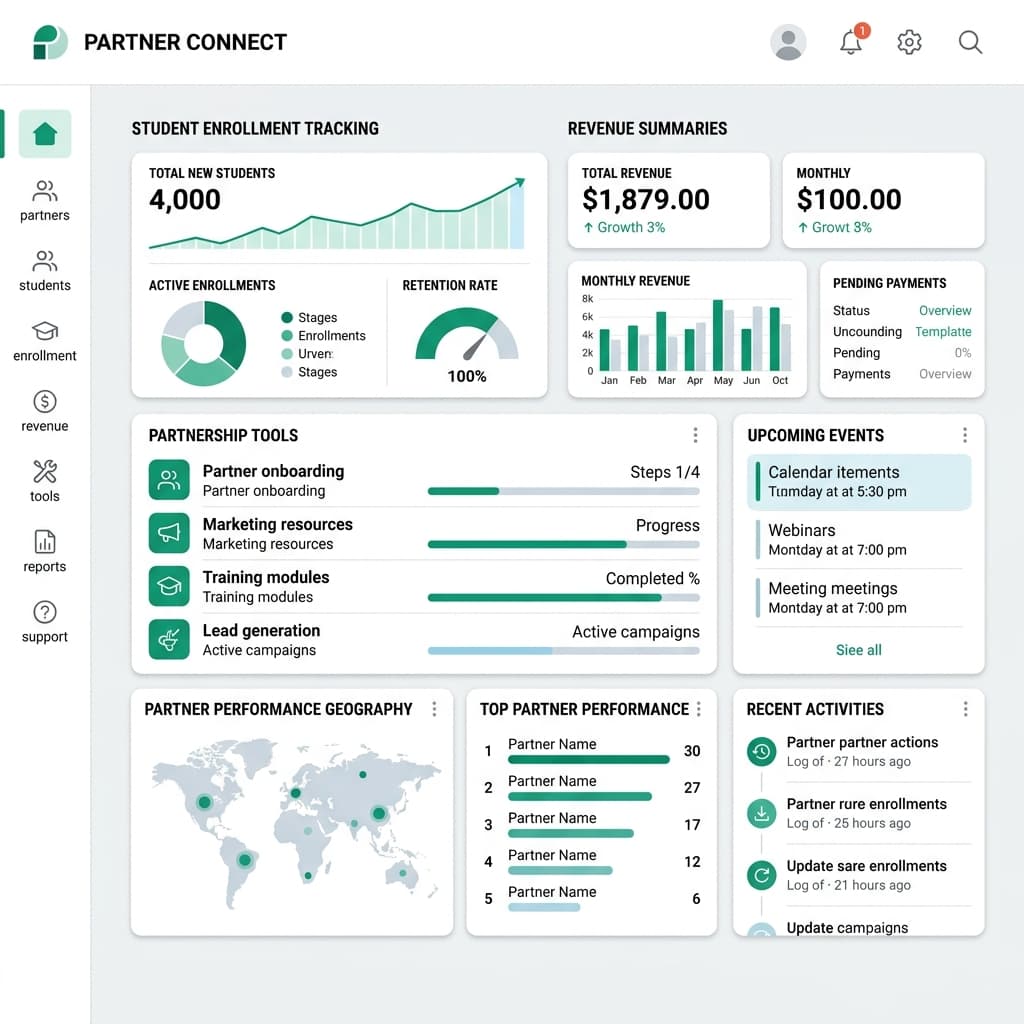Open support in the sidebar

[44, 622]
